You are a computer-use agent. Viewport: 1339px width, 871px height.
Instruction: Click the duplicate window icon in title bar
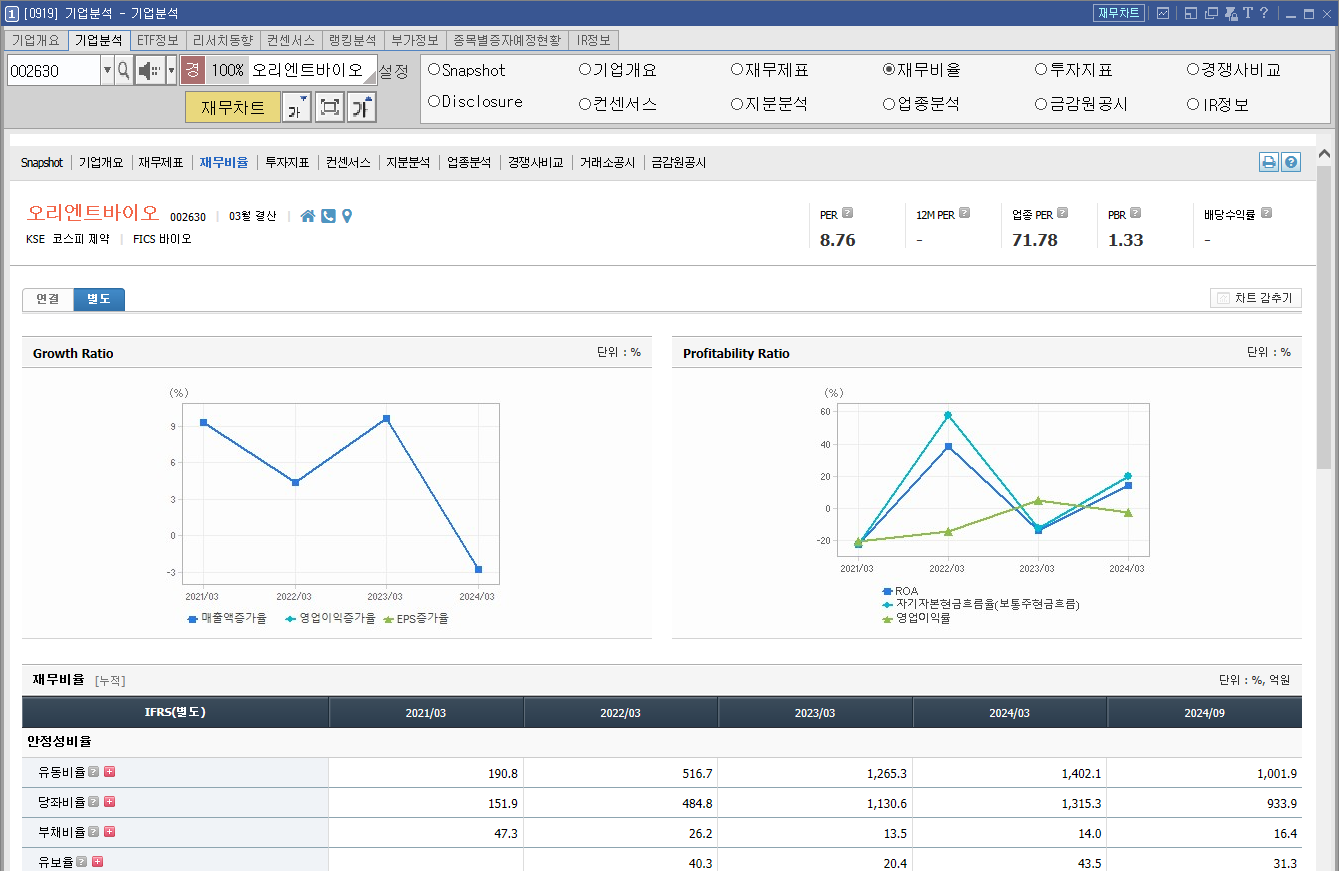pyautogui.click(x=1211, y=13)
